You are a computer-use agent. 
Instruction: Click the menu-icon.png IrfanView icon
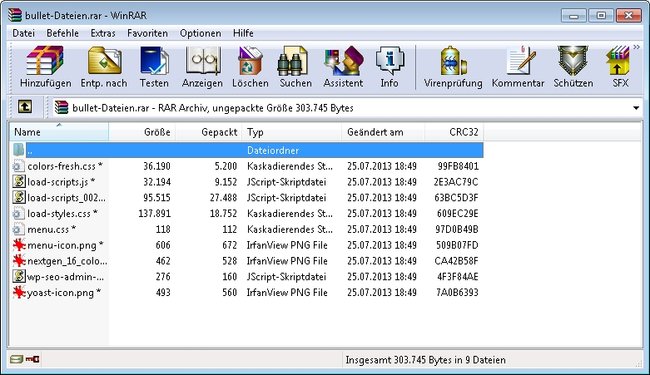[x=19, y=245]
